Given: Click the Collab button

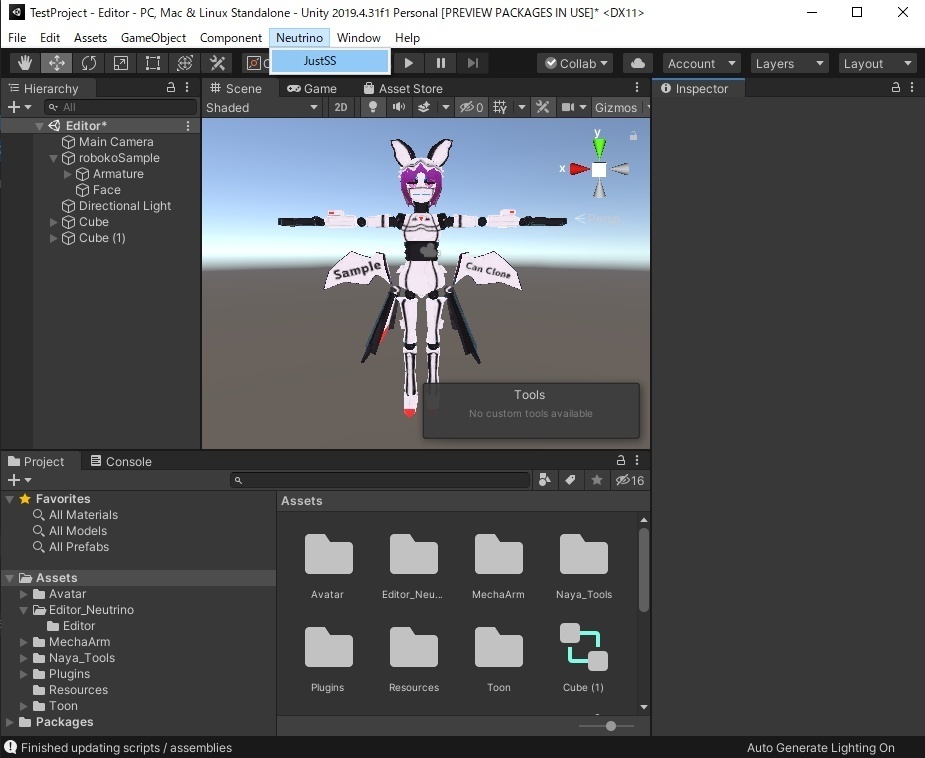Looking at the screenshot, I should point(574,62).
